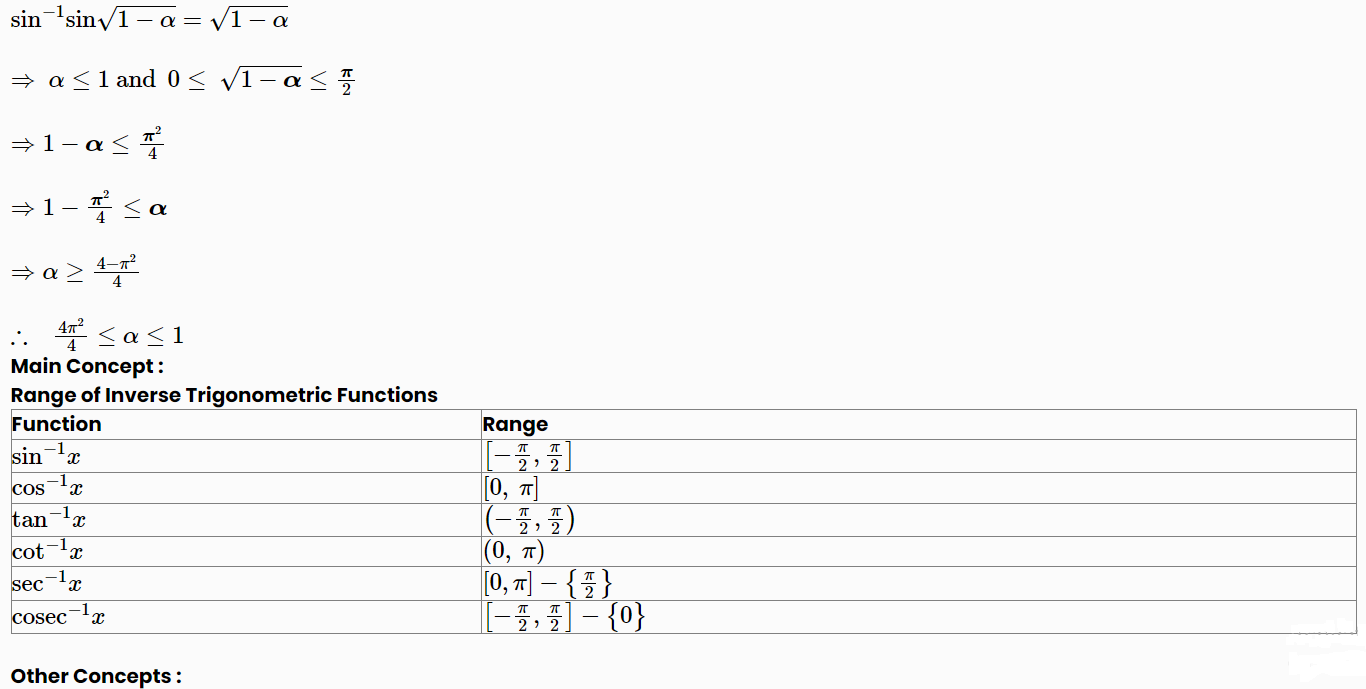This screenshot has width=1366, height=689.
Task: Click the 'Other Concepts :' heading
Action: [97, 676]
